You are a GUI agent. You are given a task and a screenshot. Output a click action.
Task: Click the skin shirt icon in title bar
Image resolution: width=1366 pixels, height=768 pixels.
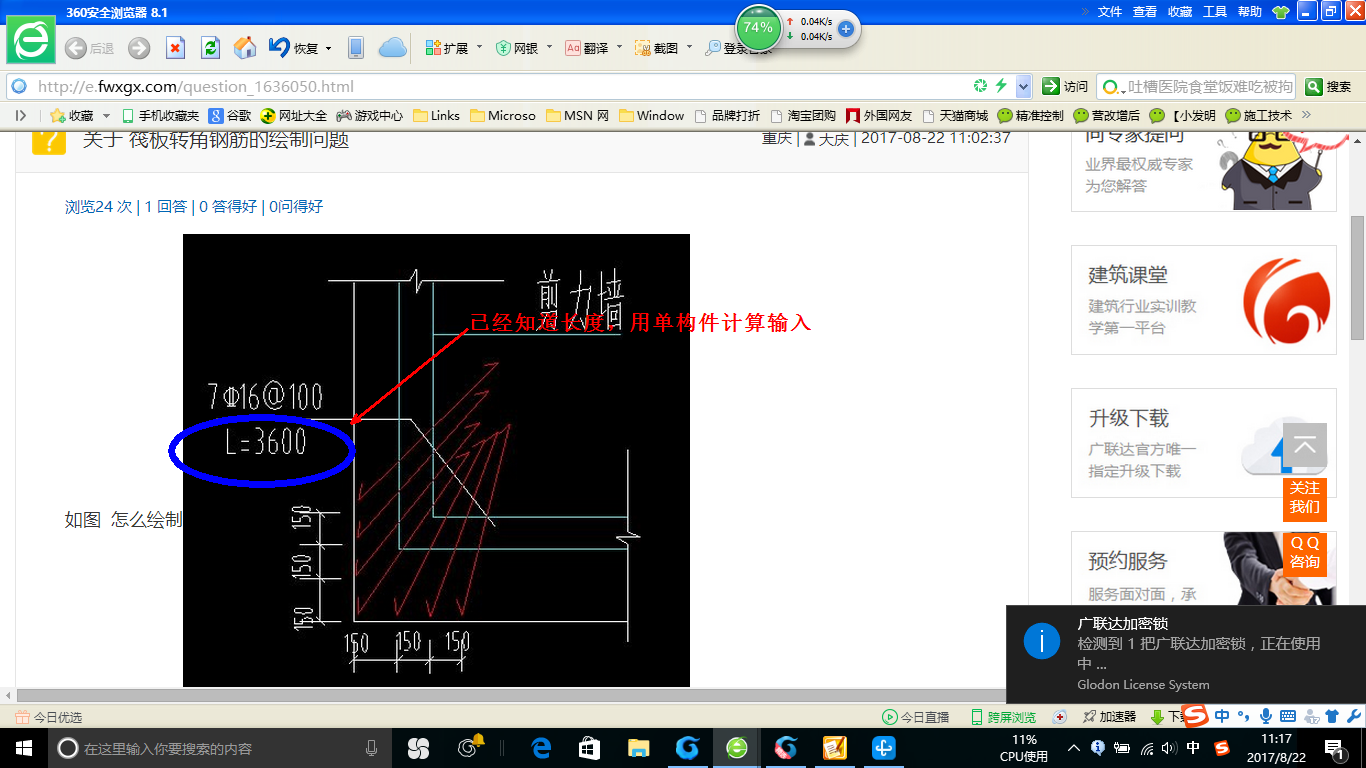1281,12
